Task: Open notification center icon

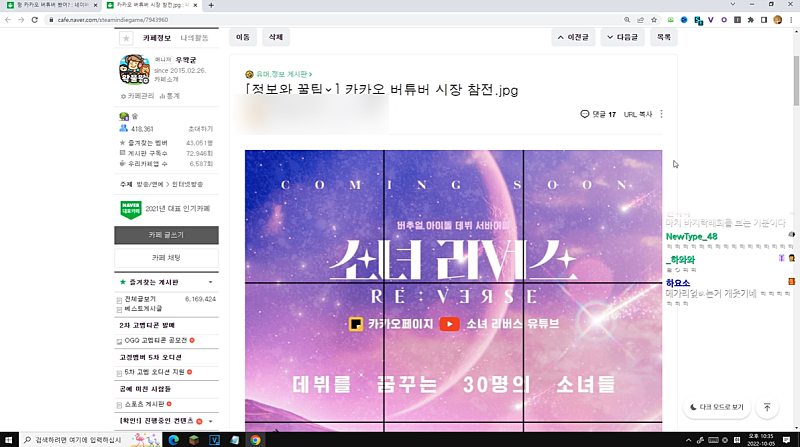Action: pyautogui.click(x=786, y=440)
